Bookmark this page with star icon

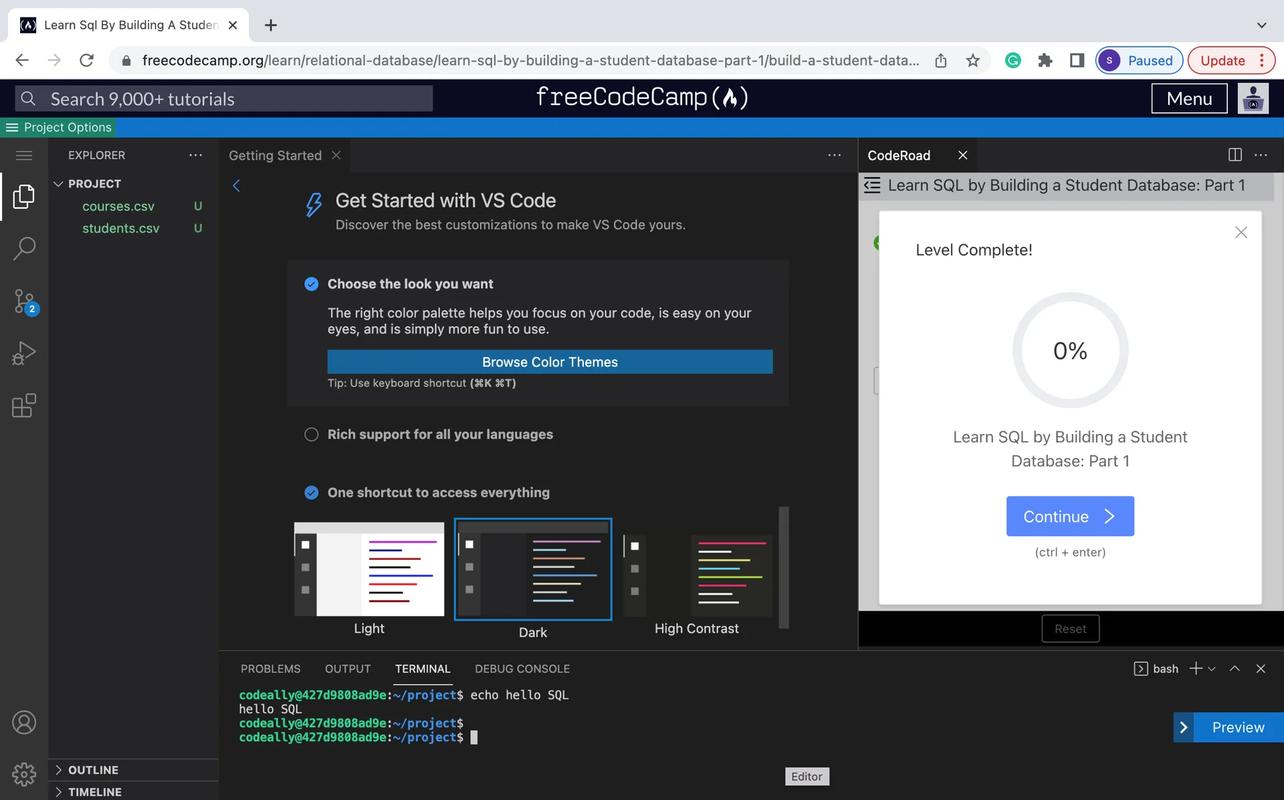(x=973, y=60)
